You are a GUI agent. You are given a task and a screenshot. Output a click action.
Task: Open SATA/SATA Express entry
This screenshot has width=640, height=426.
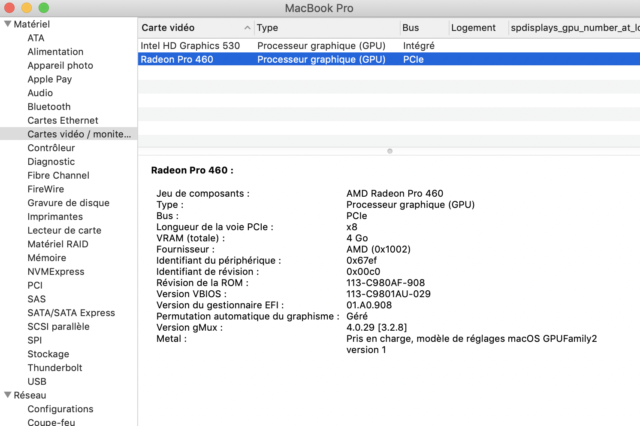71,313
